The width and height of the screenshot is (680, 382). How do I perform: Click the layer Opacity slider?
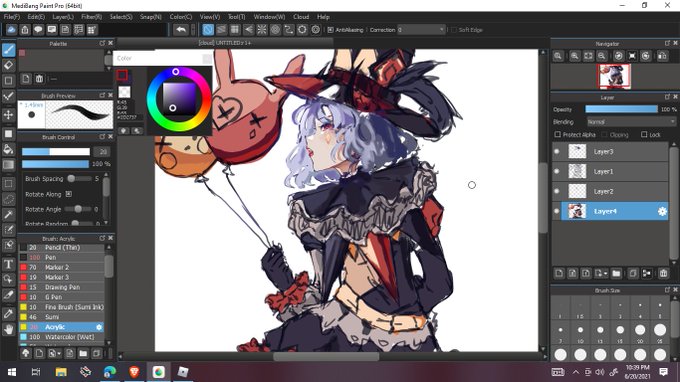coord(621,109)
